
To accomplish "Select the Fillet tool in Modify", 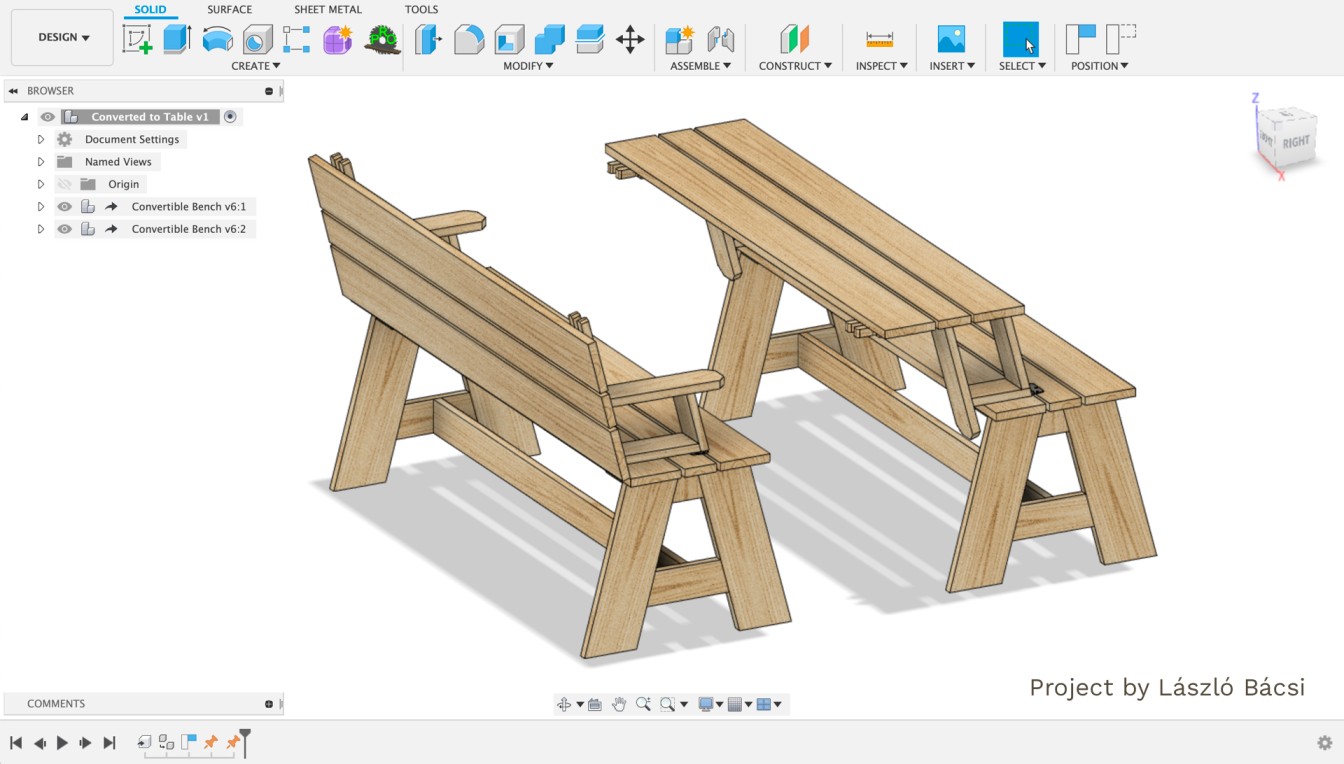I will [469, 40].
